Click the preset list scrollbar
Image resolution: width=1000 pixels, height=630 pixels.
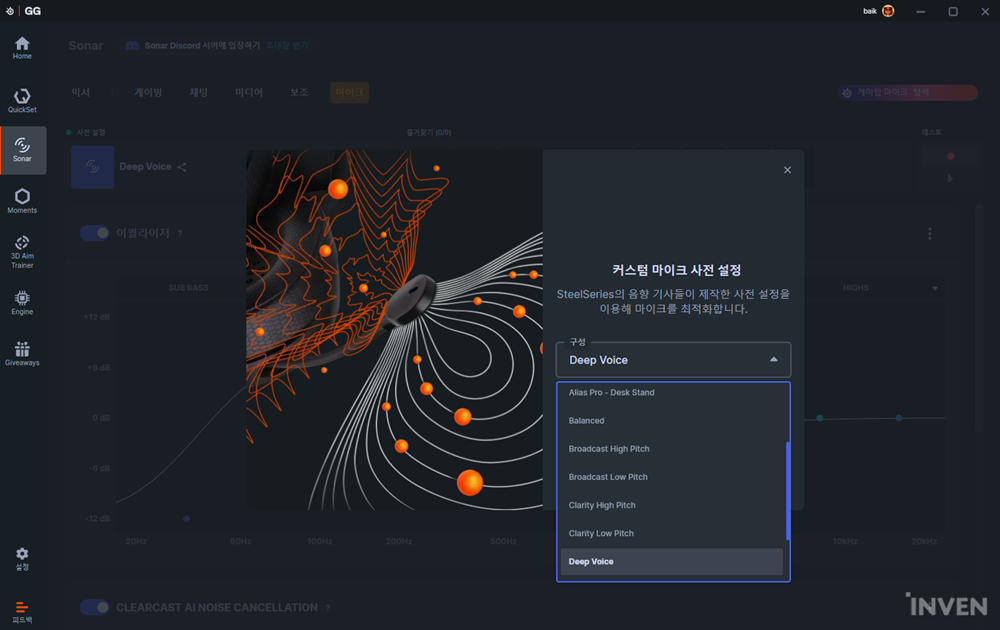pyautogui.click(x=788, y=490)
